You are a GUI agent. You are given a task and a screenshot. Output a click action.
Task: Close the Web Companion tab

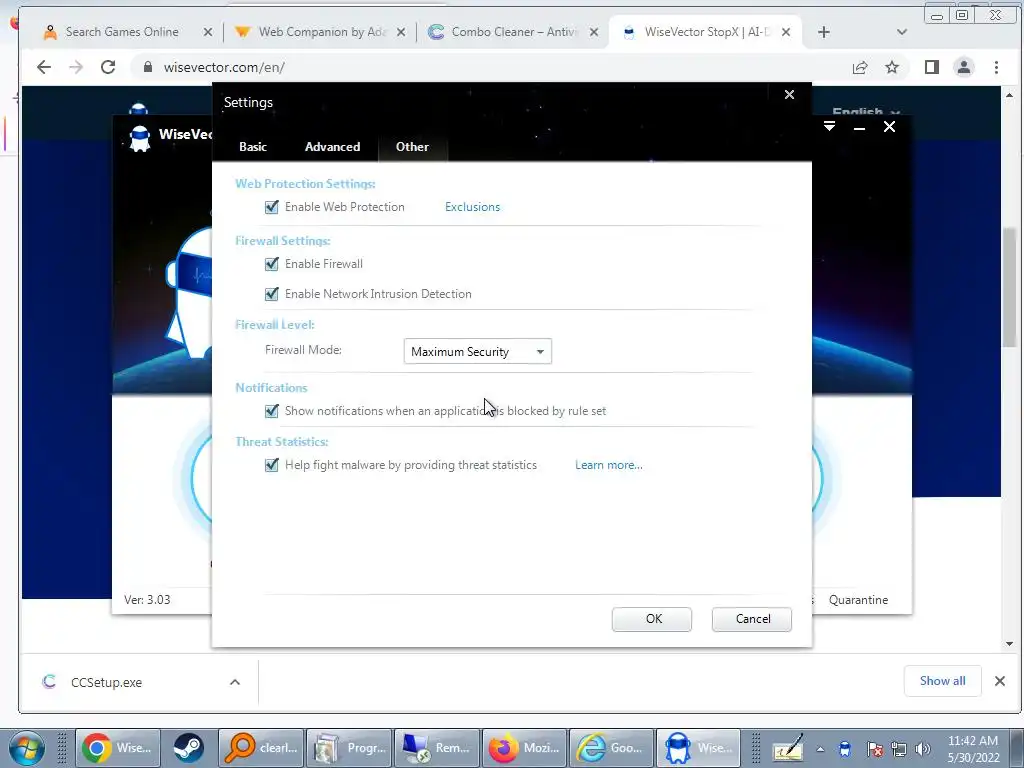[401, 32]
